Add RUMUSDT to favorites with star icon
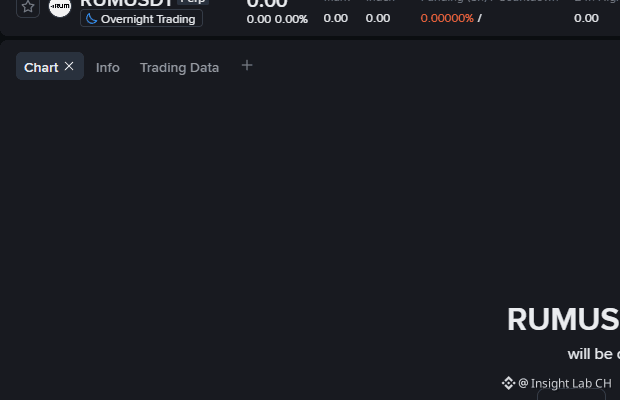 [x=28, y=7]
